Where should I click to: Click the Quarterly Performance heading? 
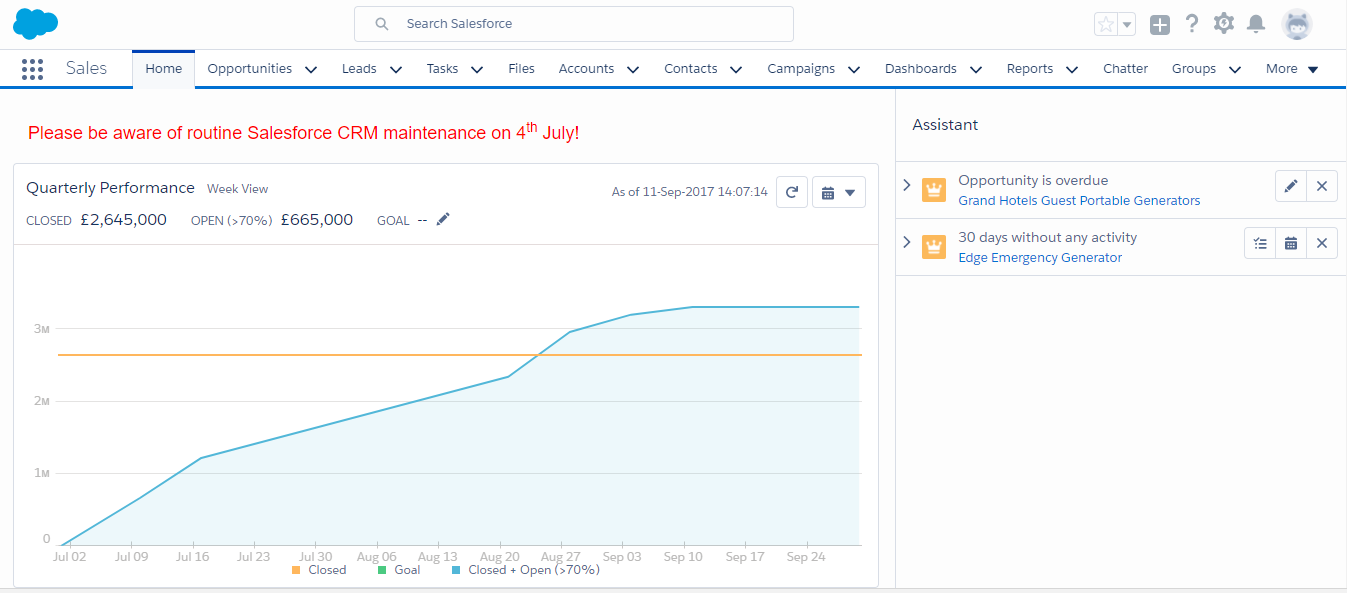[x=110, y=188]
